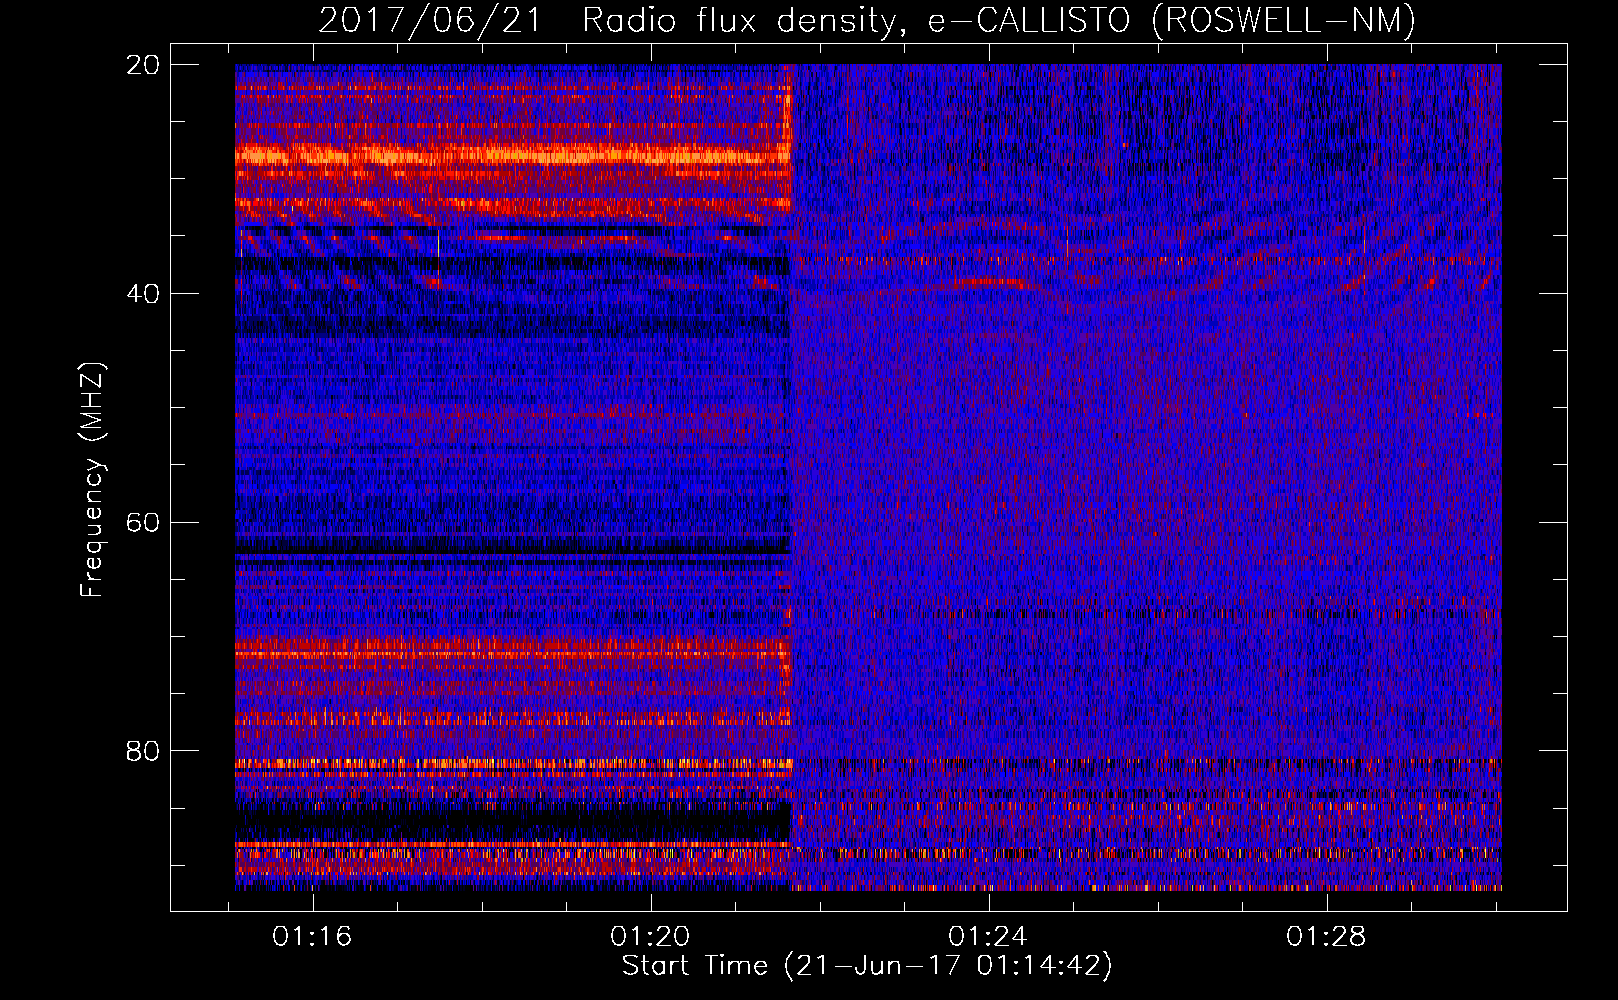Click the "Frequency (MHZ)" axis label
This screenshot has height=1000, width=1618.
[x=92, y=480]
